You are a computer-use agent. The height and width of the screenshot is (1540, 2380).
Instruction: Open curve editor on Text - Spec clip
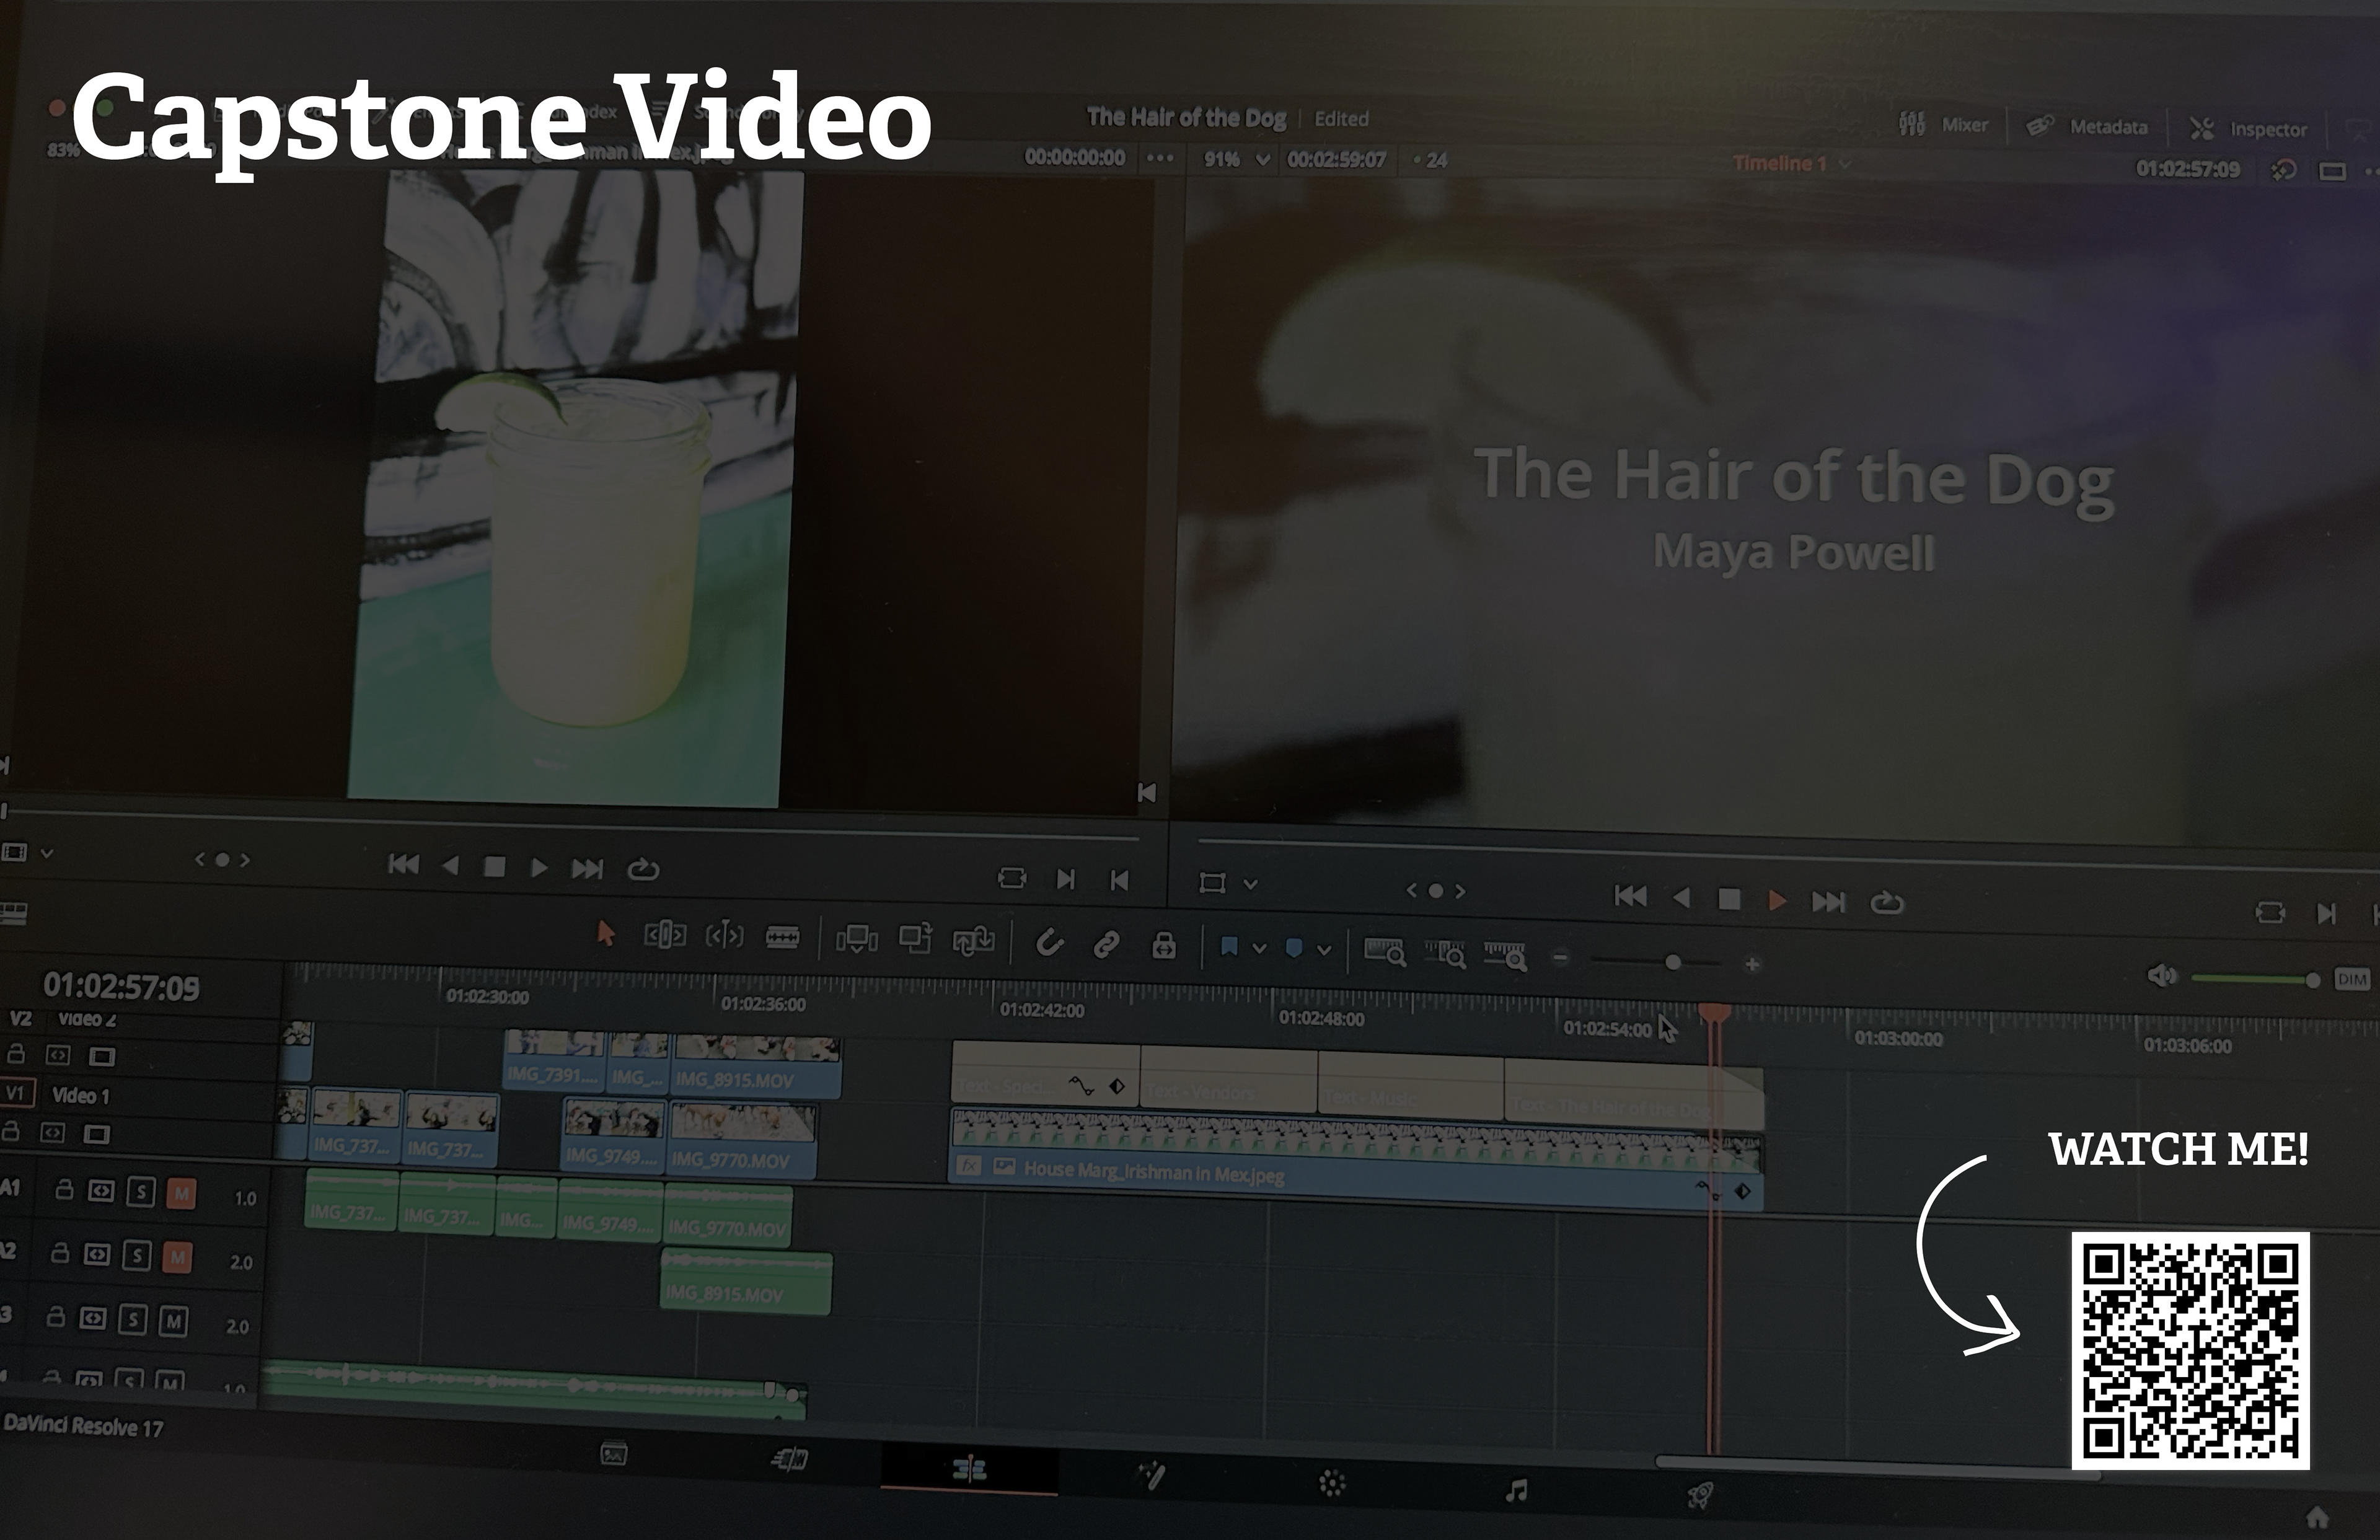tap(1082, 1085)
